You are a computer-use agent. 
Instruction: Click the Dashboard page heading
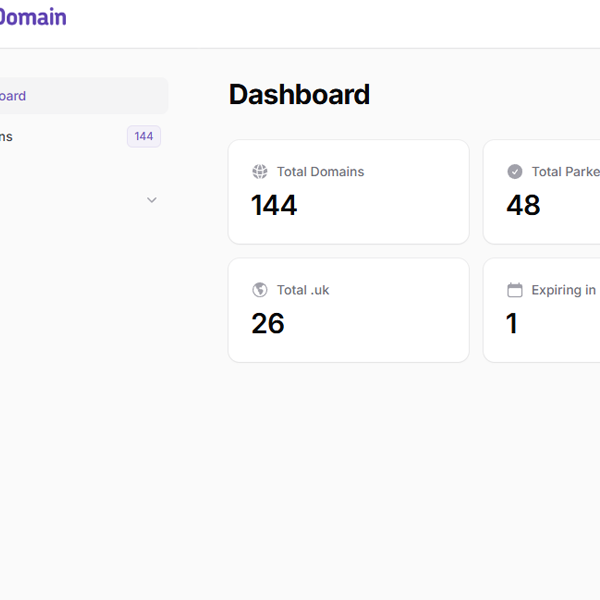pyautogui.click(x=299, y=94)
